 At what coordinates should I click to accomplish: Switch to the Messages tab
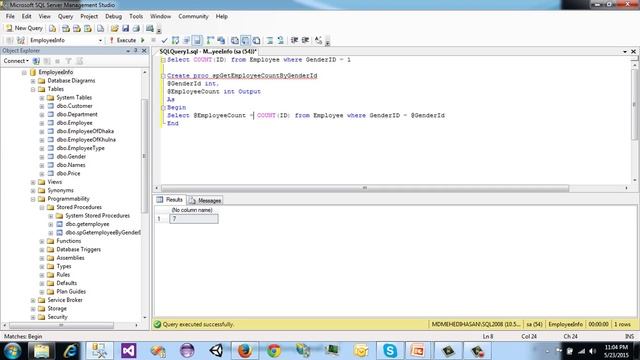coord(205,200)
